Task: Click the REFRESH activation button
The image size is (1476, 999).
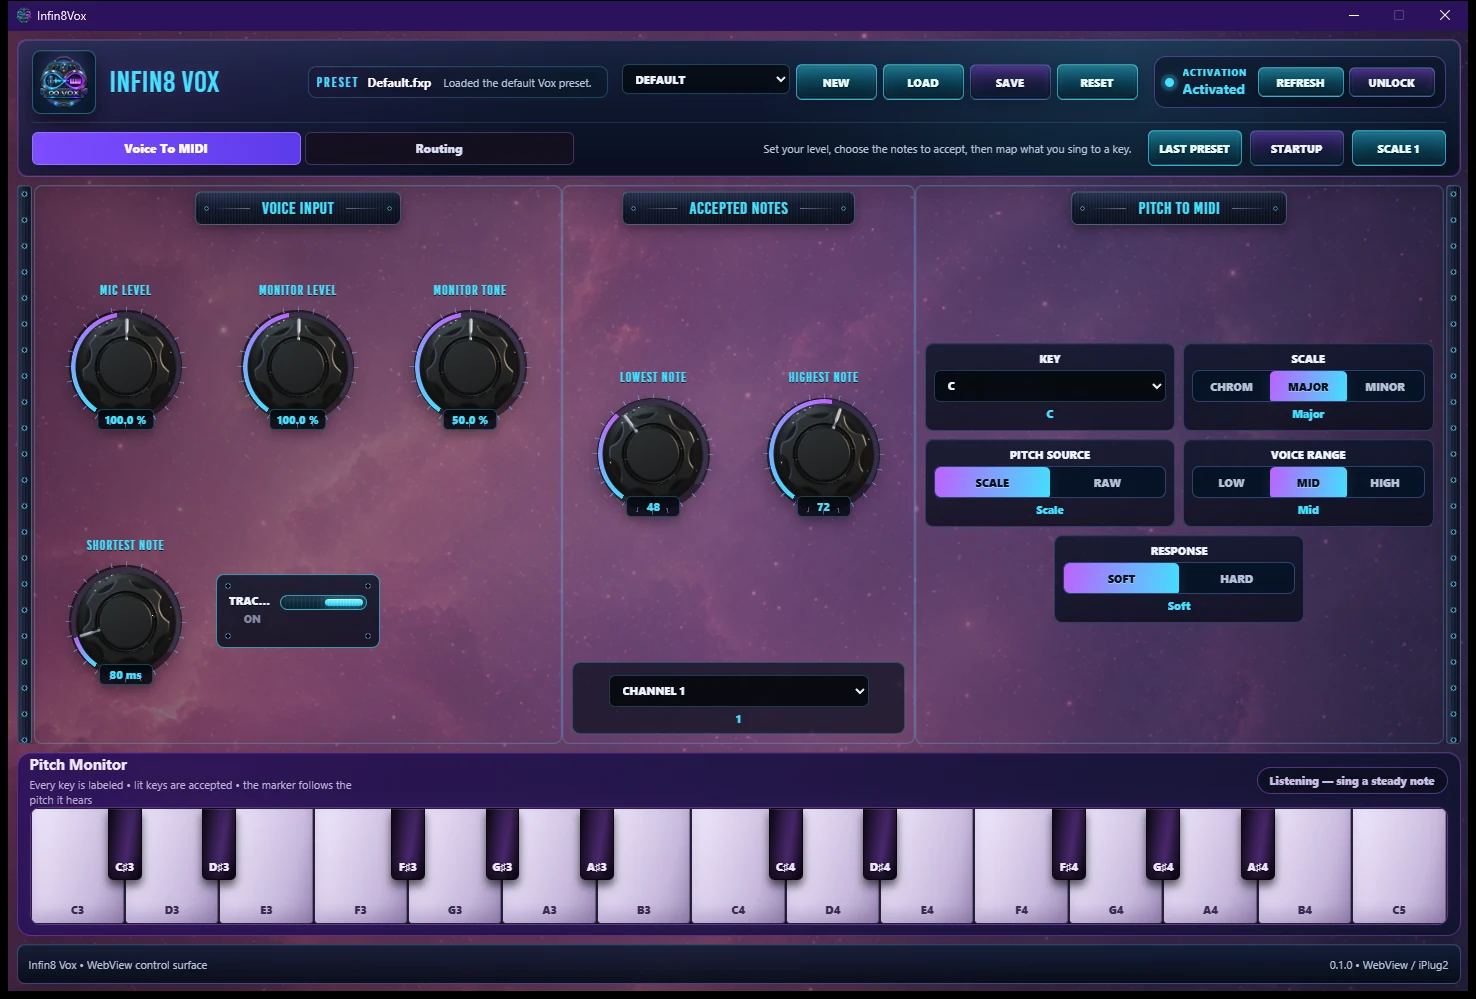Action: [1300, 82]
